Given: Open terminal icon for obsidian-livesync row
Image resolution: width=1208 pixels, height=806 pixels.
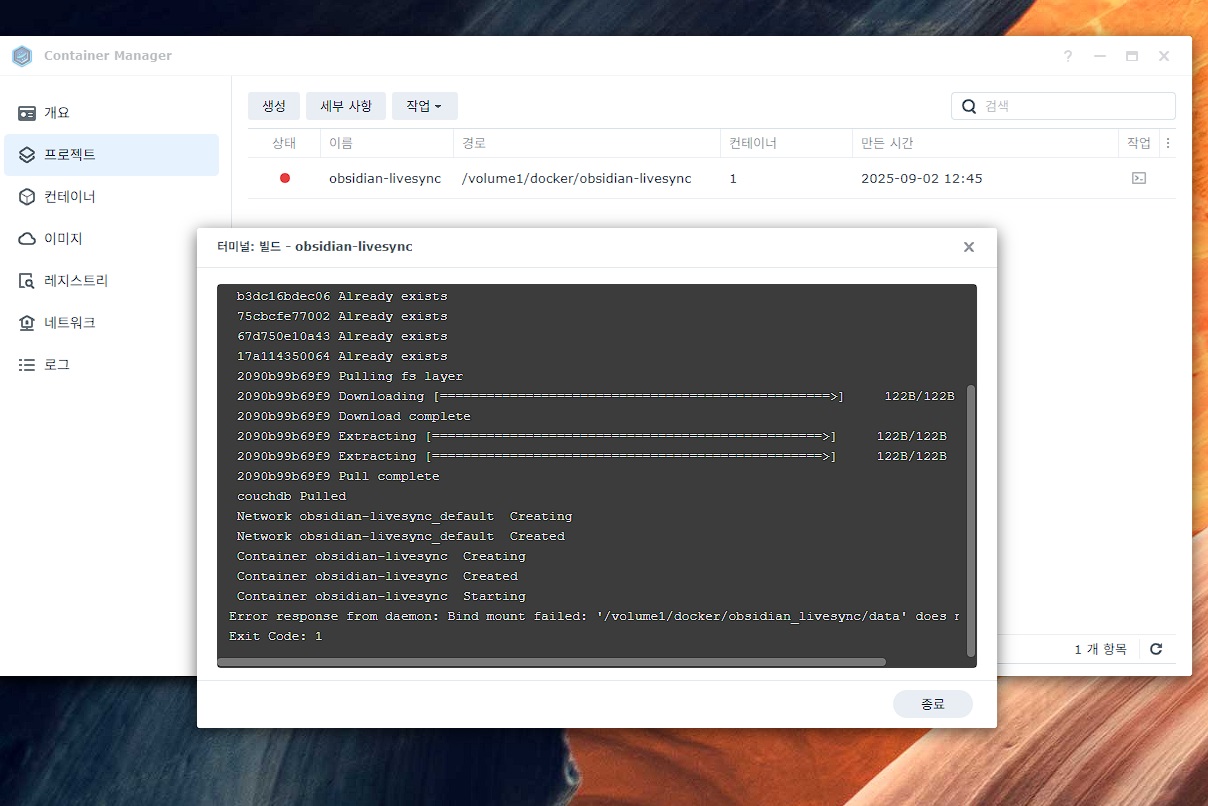Looking at the screenshot, I should tap(1138, 178).
